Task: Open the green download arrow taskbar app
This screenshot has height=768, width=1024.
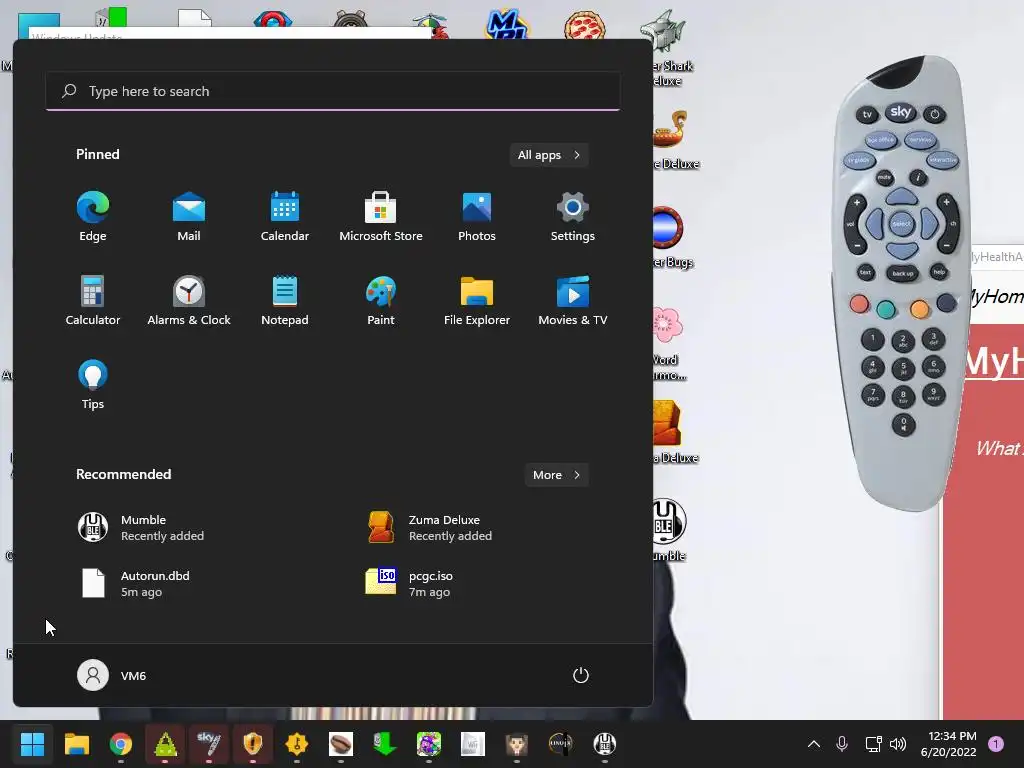Action: coord(385,744)
